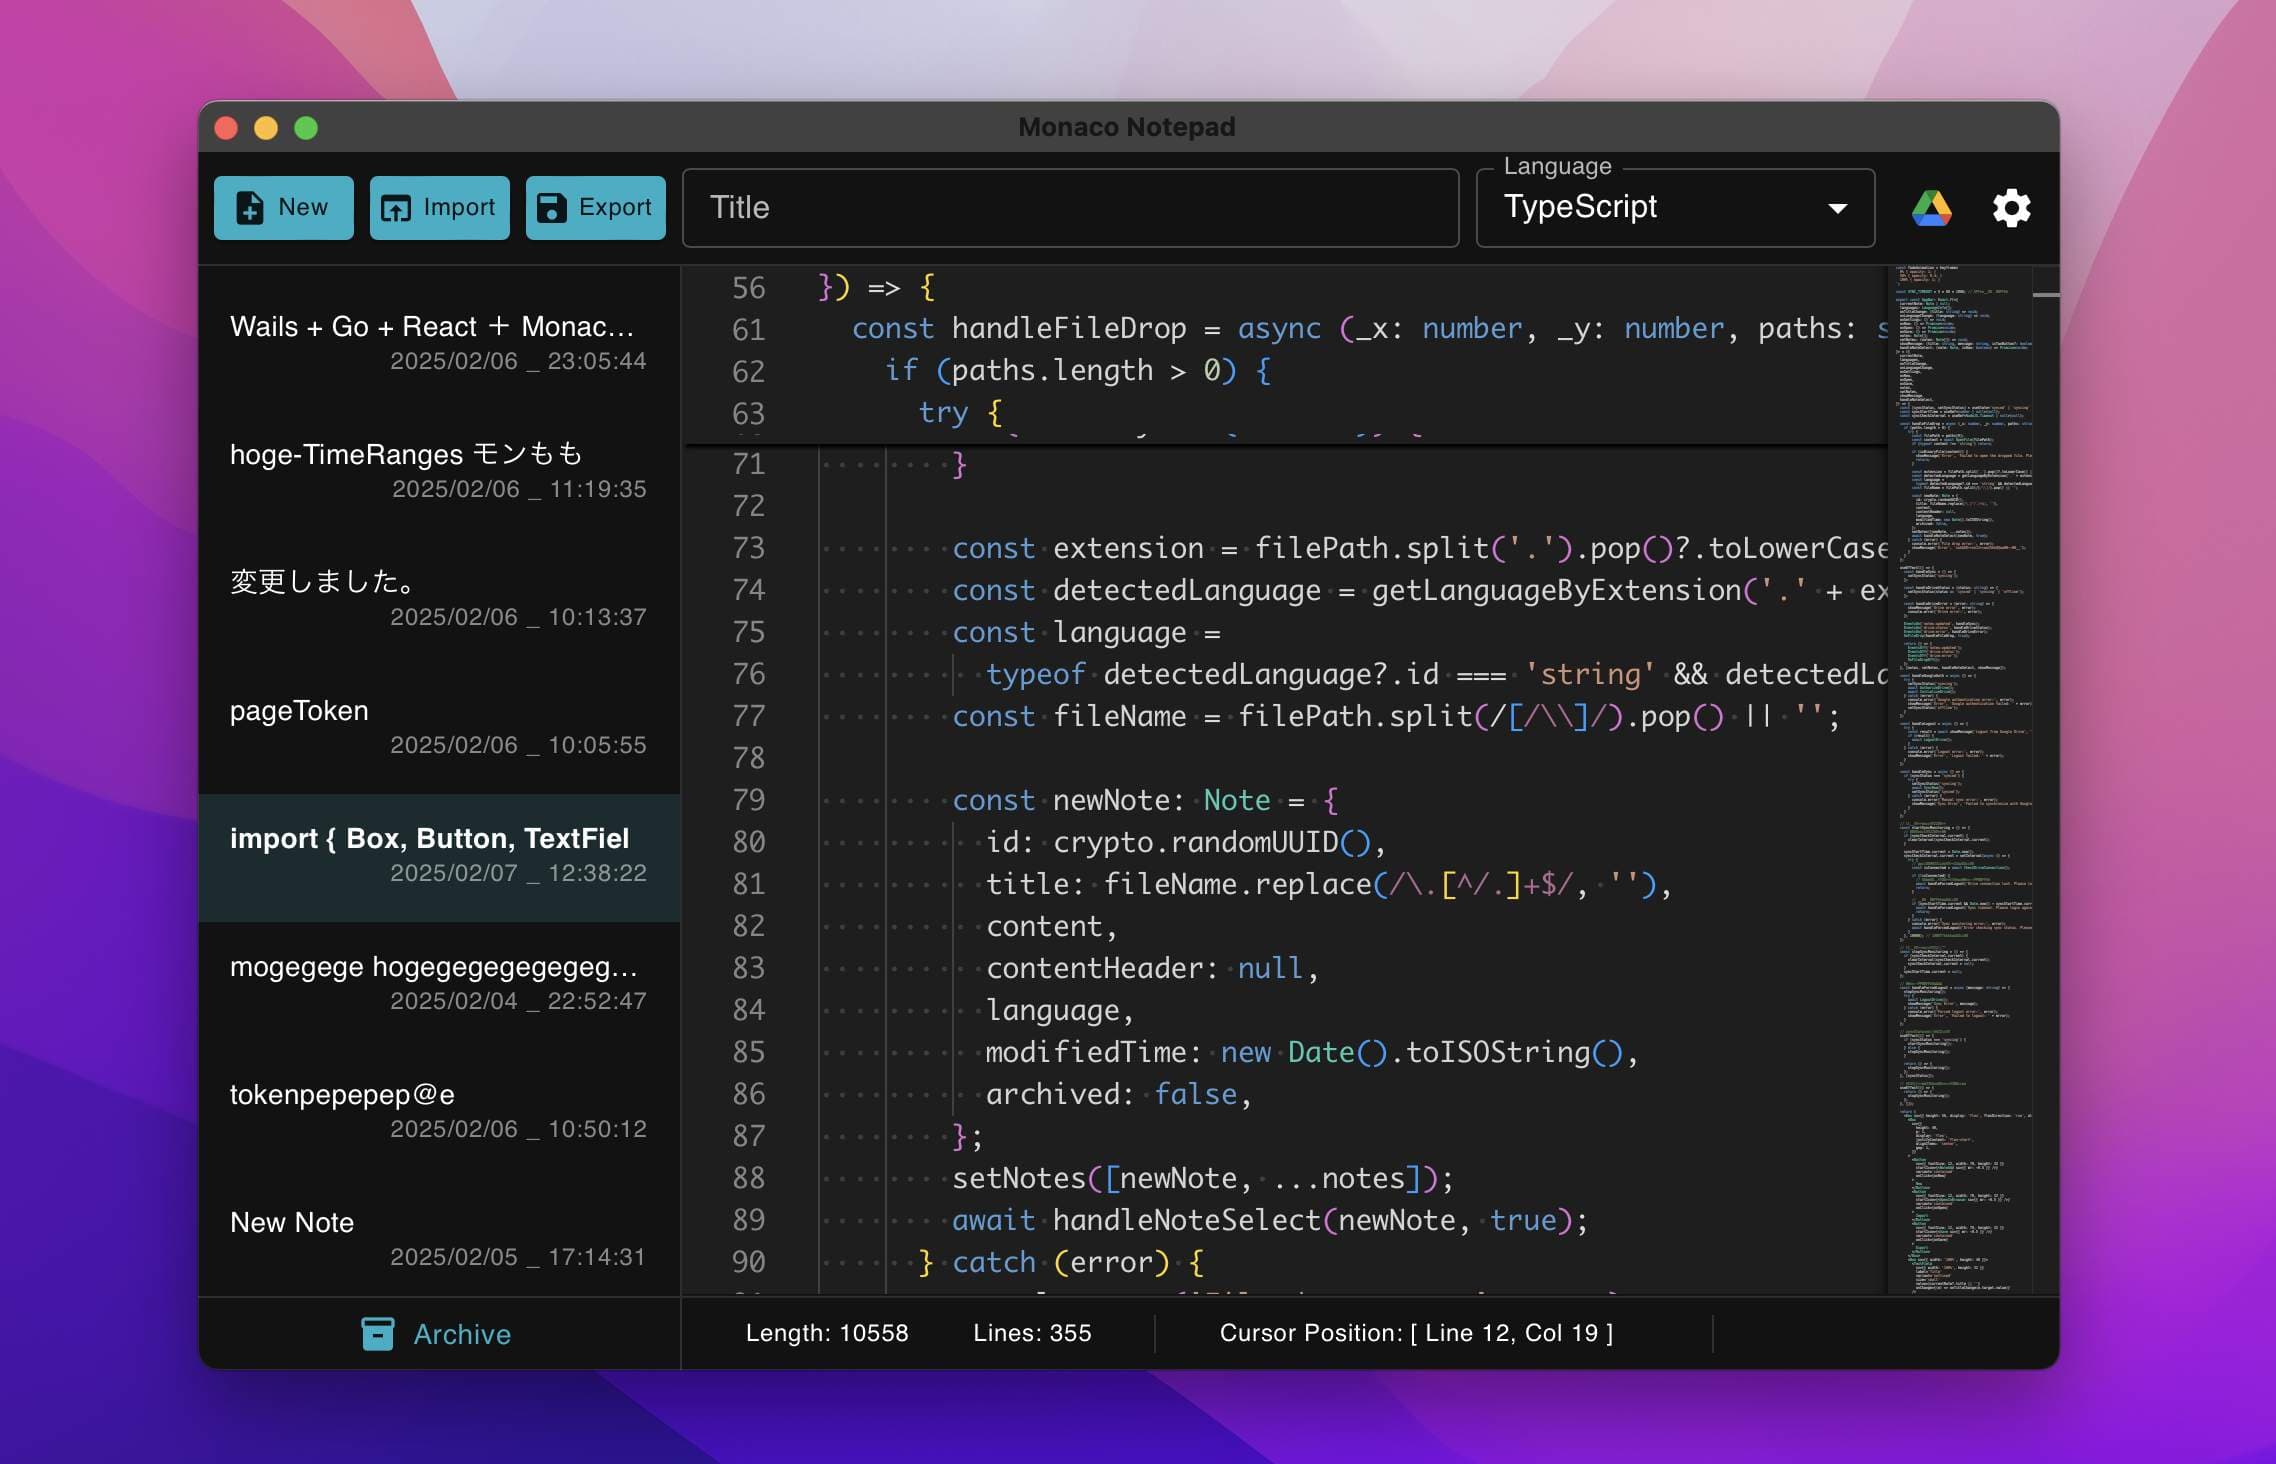The height and width of the screenshot is (1464, 2276).
Task: Open settings gear icon
Action: point(2011,208)
